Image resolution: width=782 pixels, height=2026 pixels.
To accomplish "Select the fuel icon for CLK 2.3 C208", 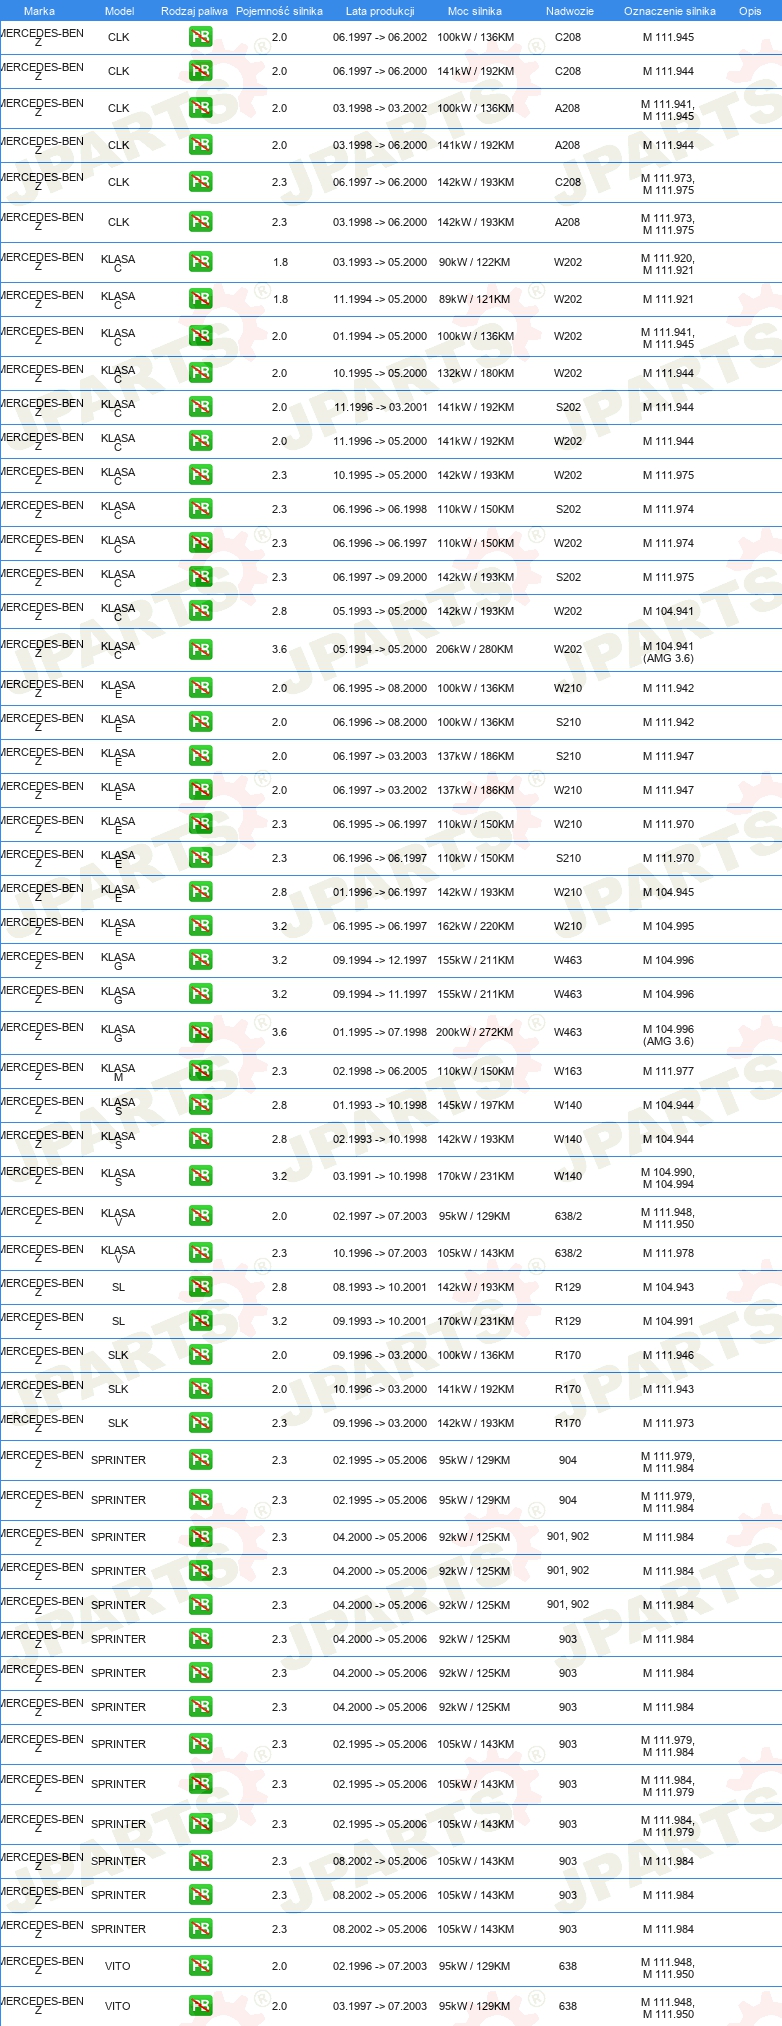I will click(x=200, y=182).
